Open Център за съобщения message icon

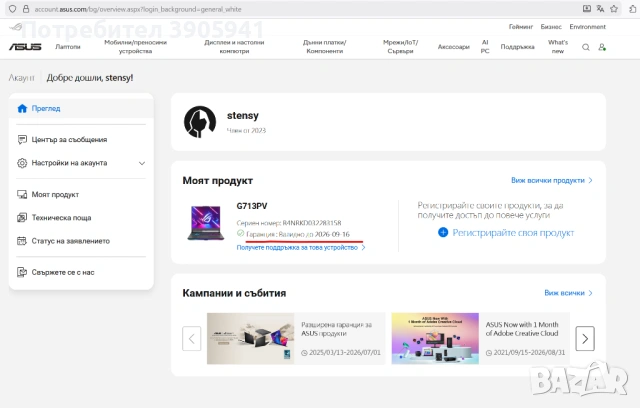[23, 140]
